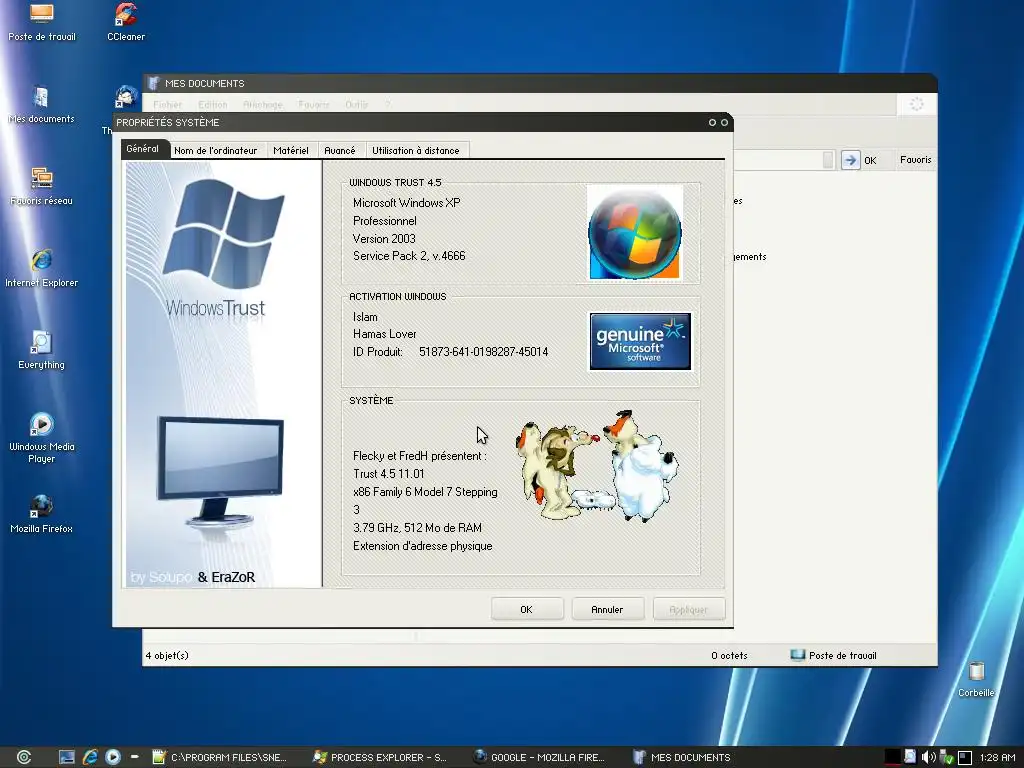
Task: Click the go arrow in Mes Documents window
Action: (850, 160)
